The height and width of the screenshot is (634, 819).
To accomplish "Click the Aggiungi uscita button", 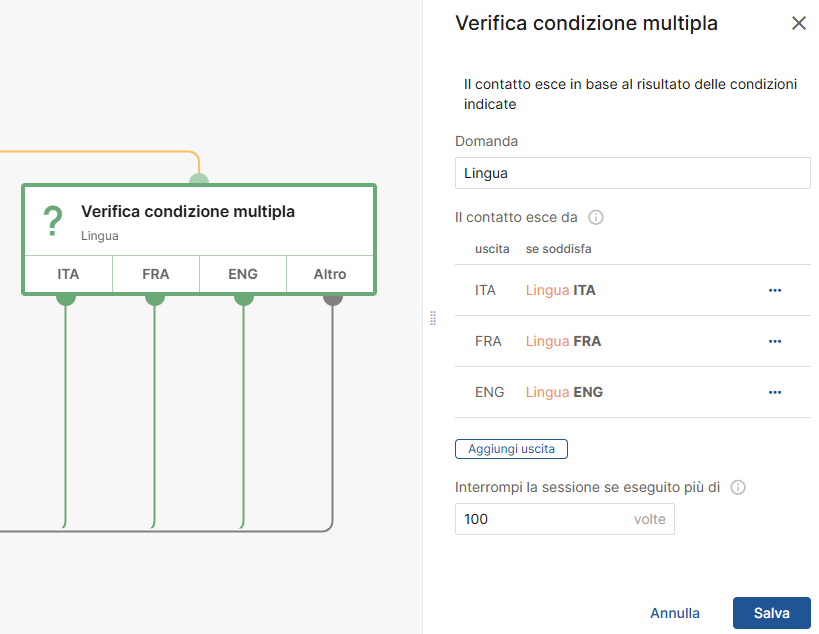I will coord(511,448).
